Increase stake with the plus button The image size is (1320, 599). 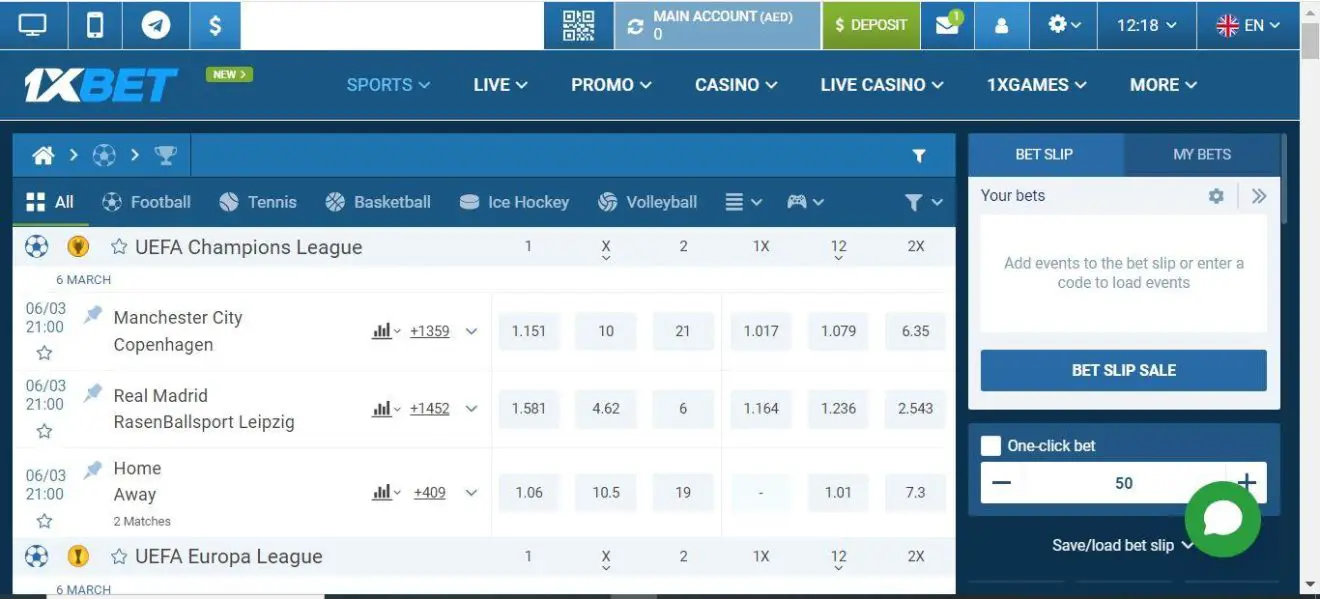pos(1246,483)
